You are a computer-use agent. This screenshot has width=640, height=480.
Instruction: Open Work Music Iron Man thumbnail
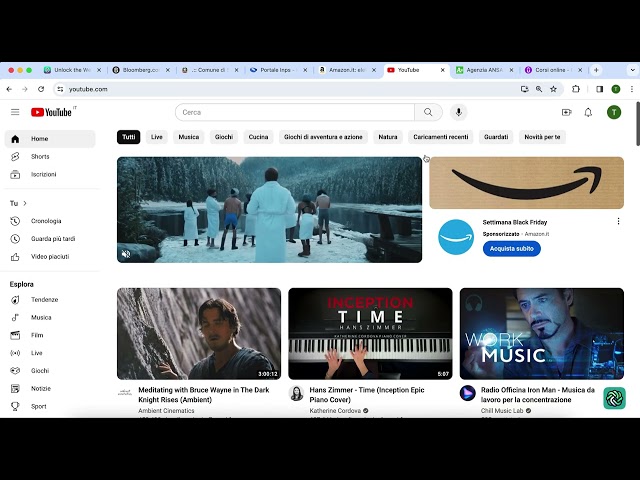tap(542, 334)
